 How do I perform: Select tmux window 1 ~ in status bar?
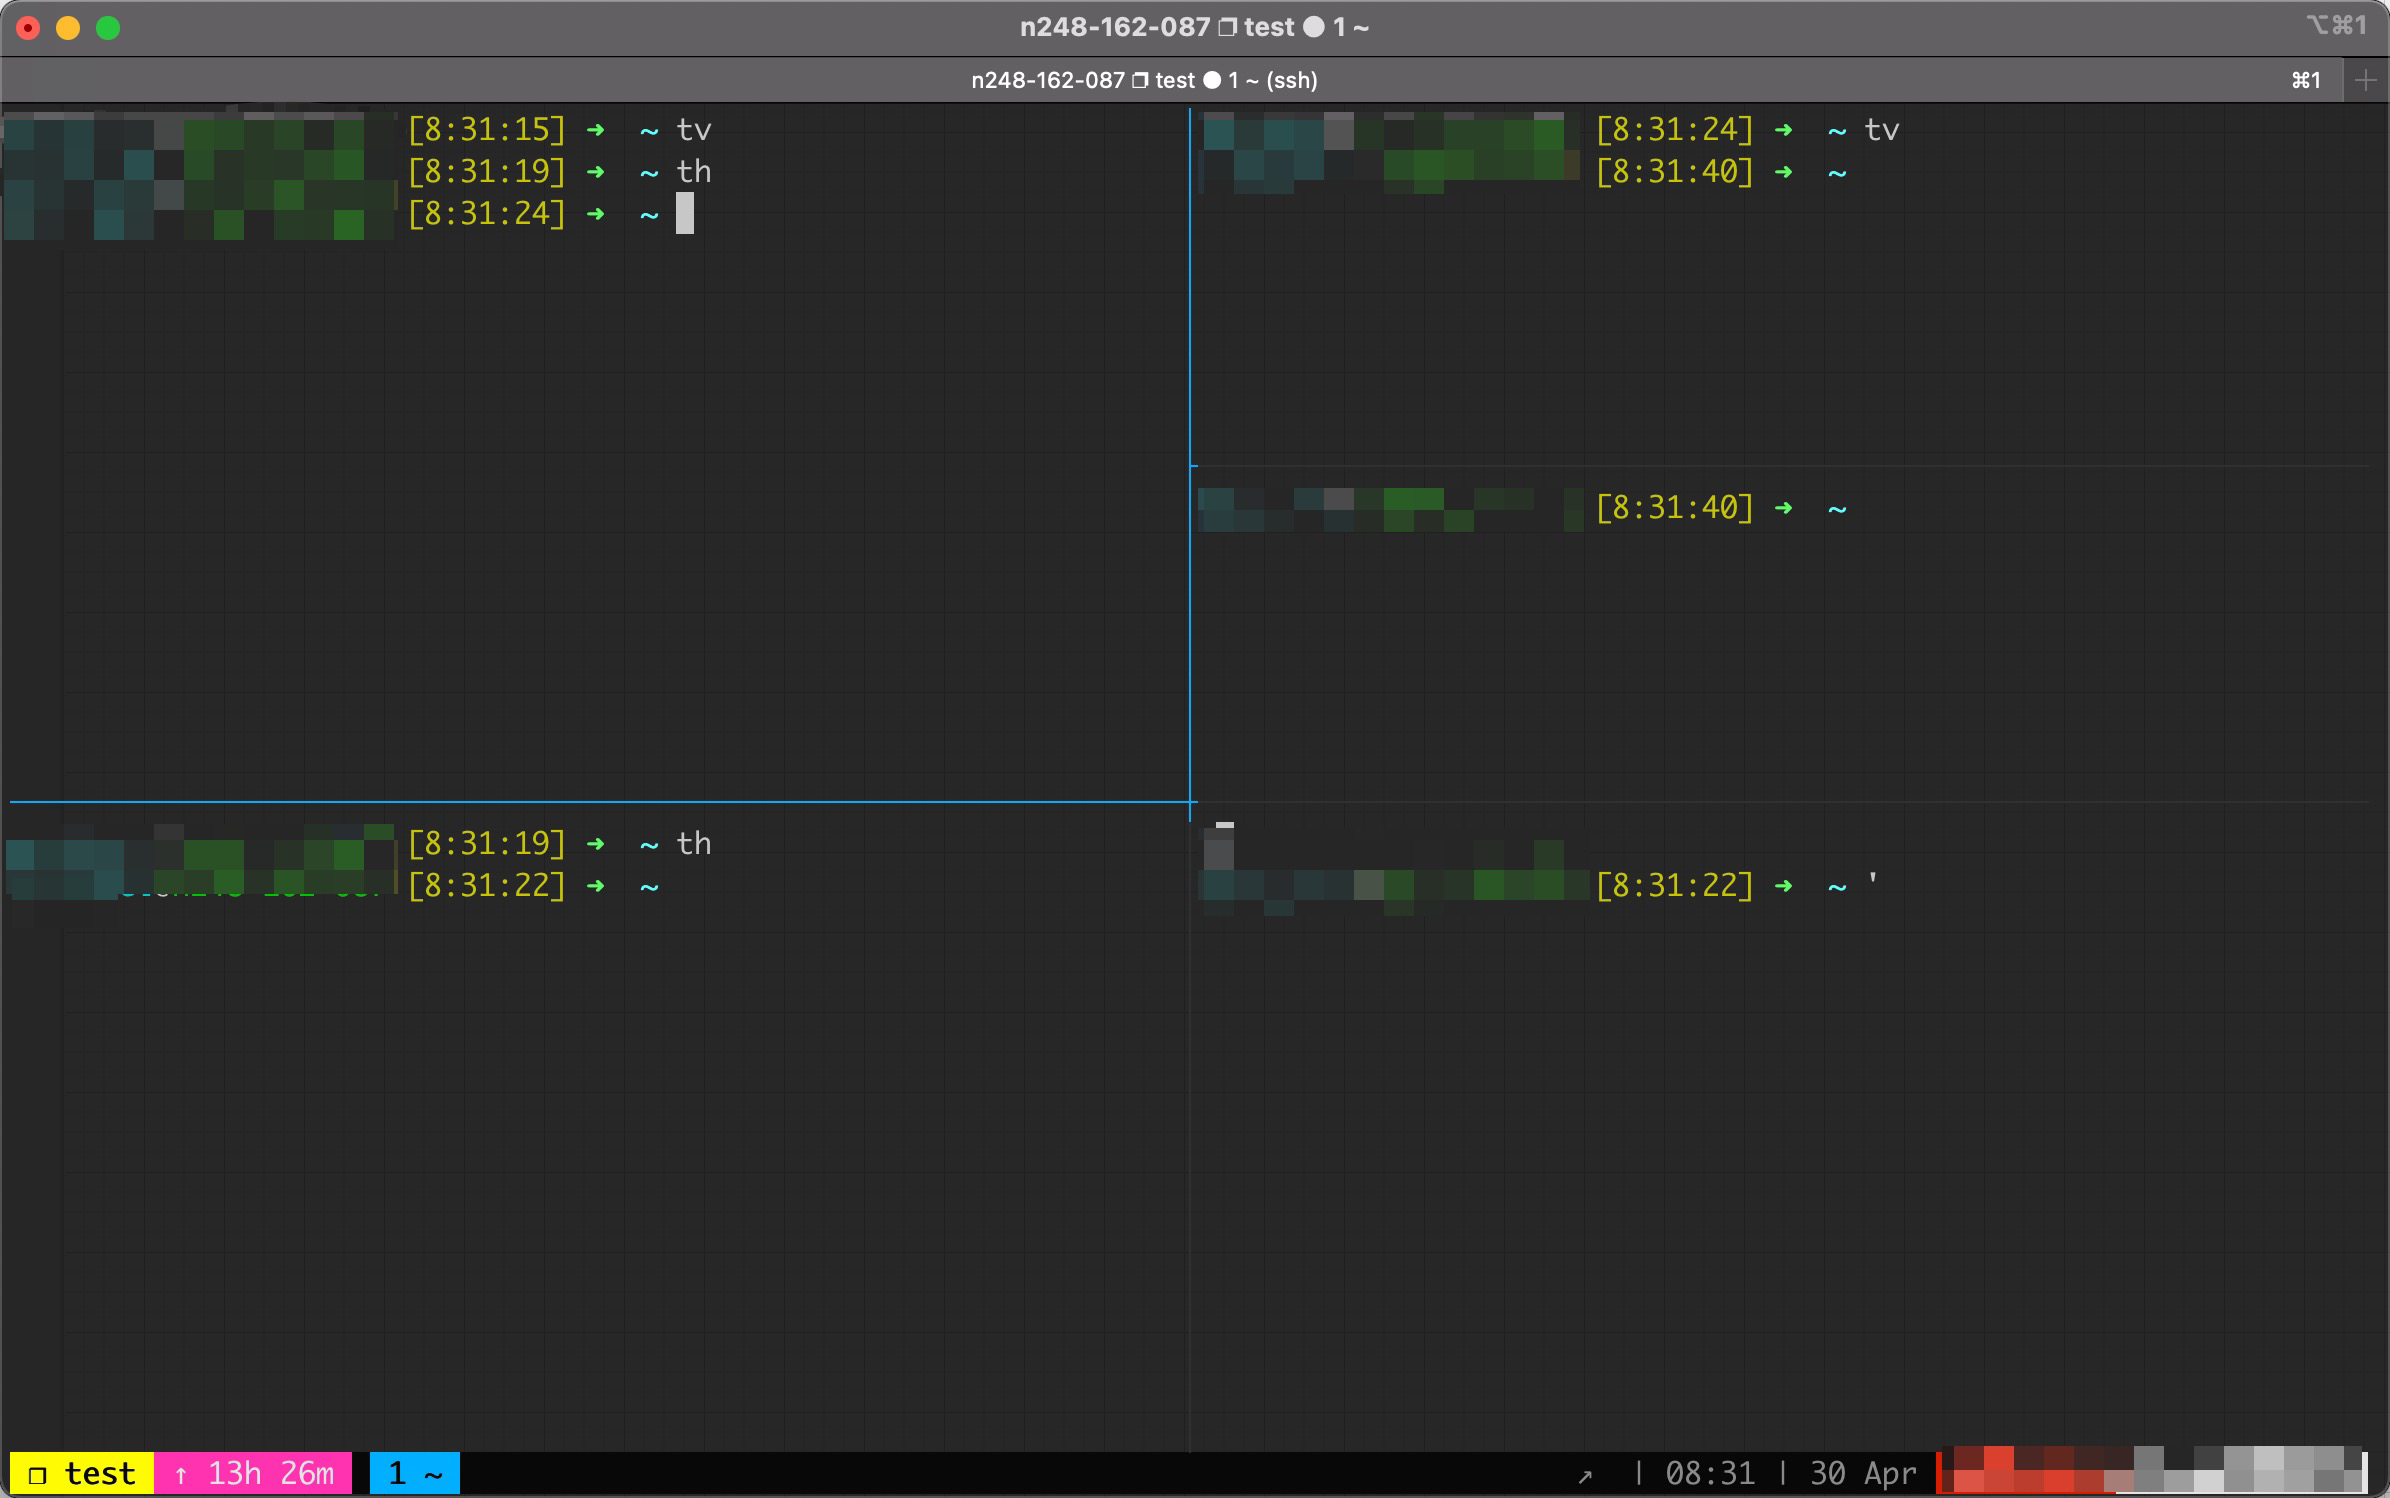[x=415, y=1473]
